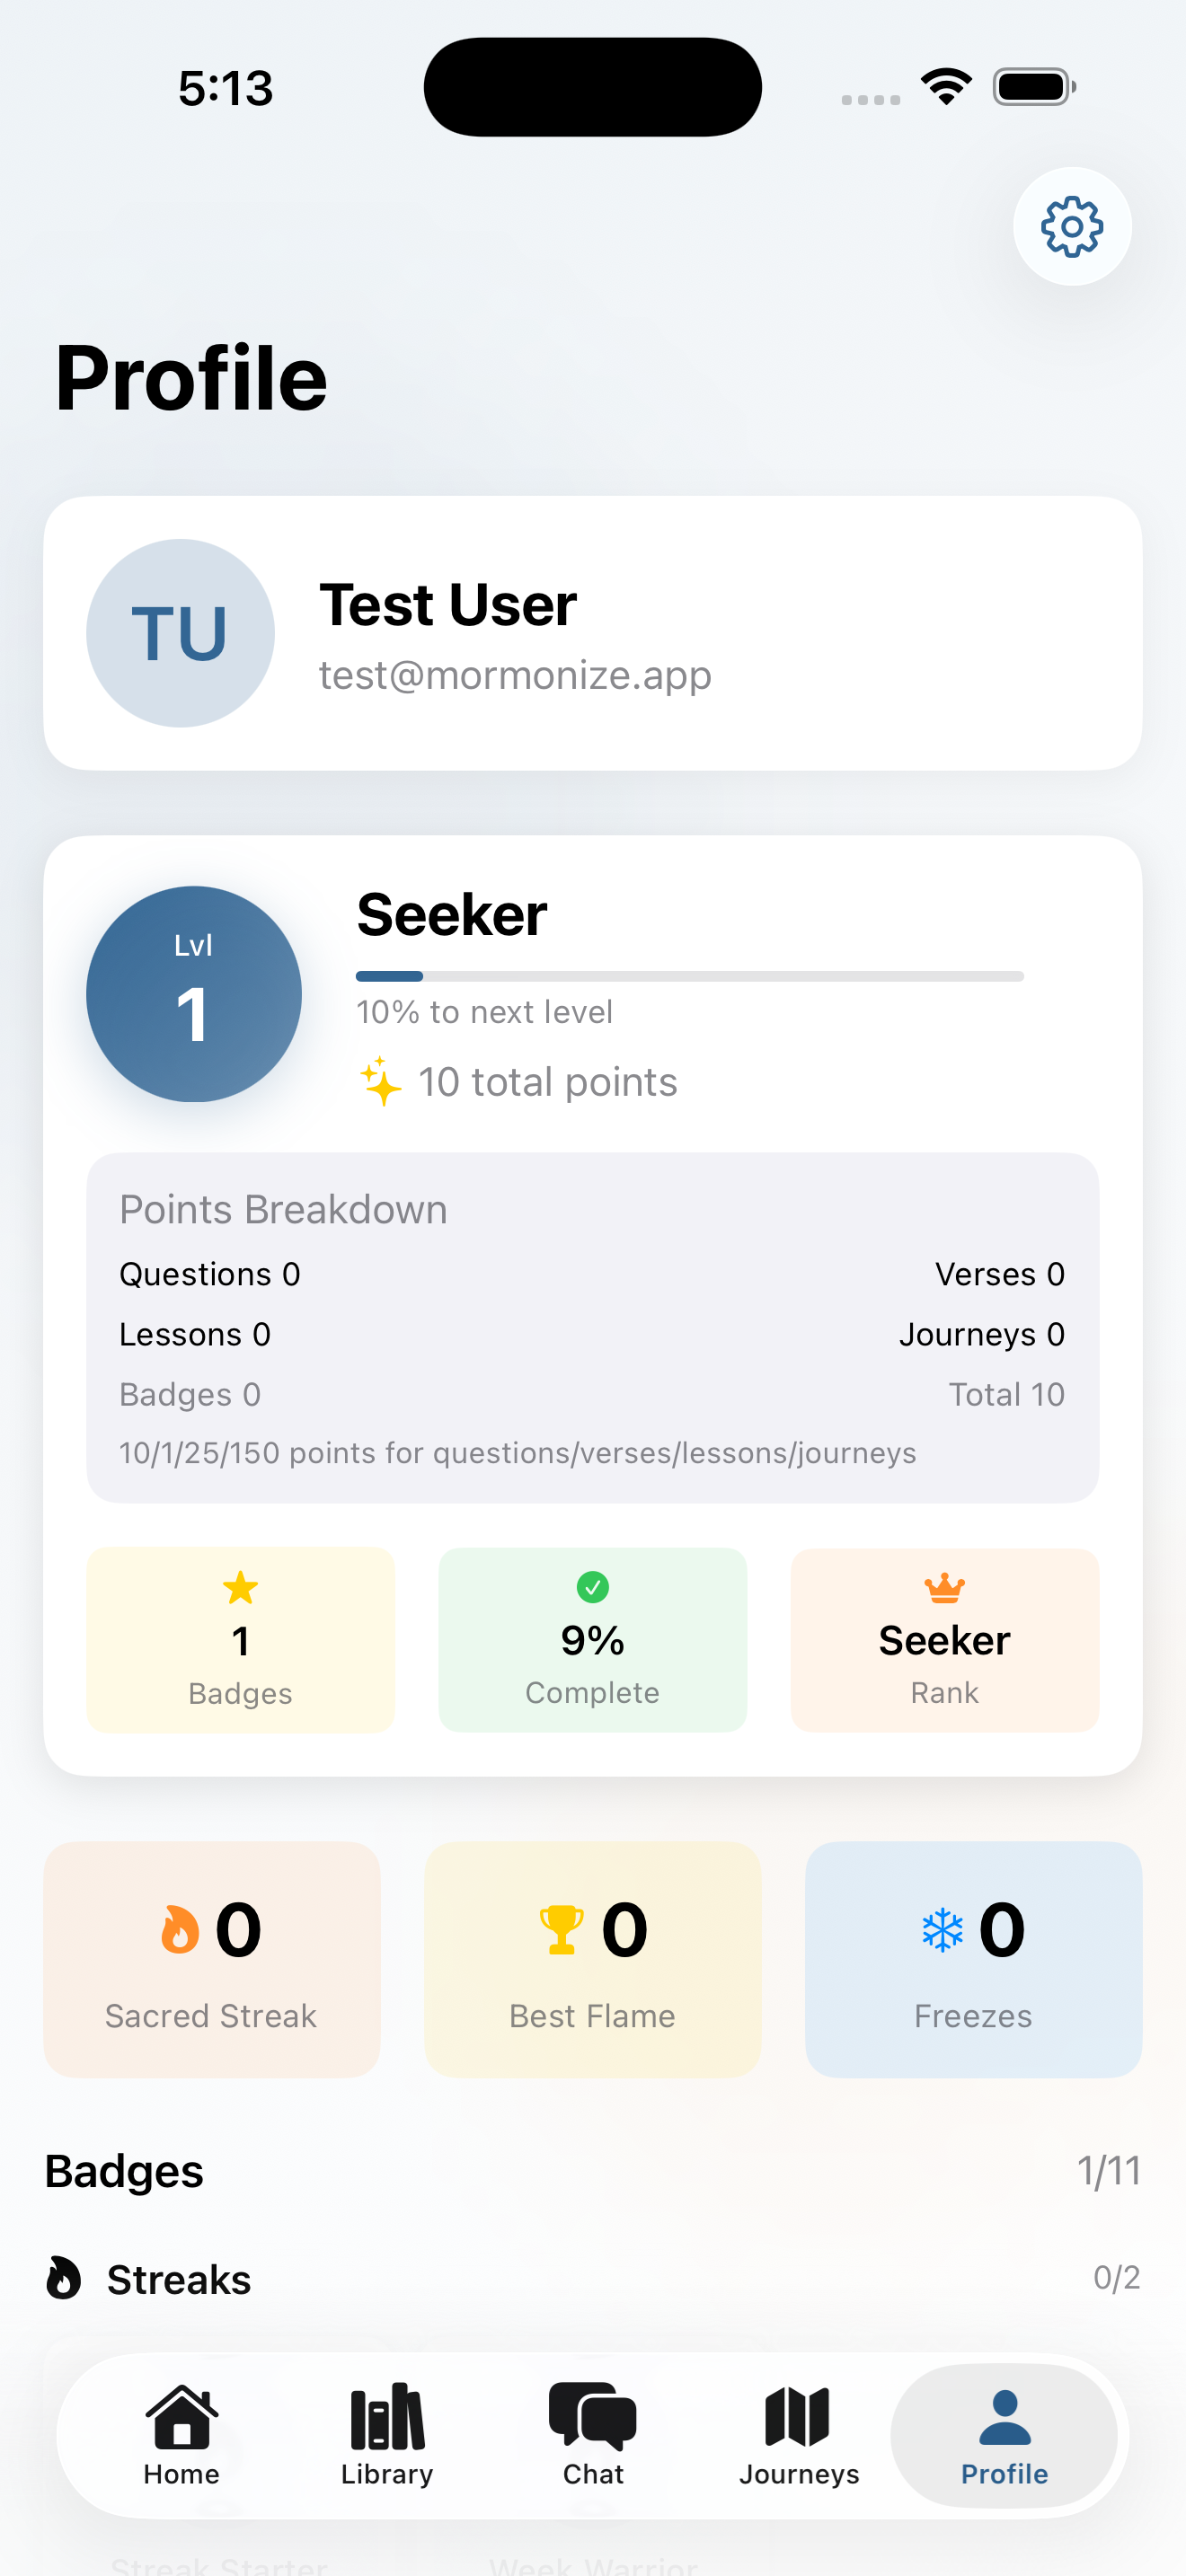Screen dimensions: 1186x2576
Task: Tap the Freezes snowflake card
Action: tap(973, 1958)
